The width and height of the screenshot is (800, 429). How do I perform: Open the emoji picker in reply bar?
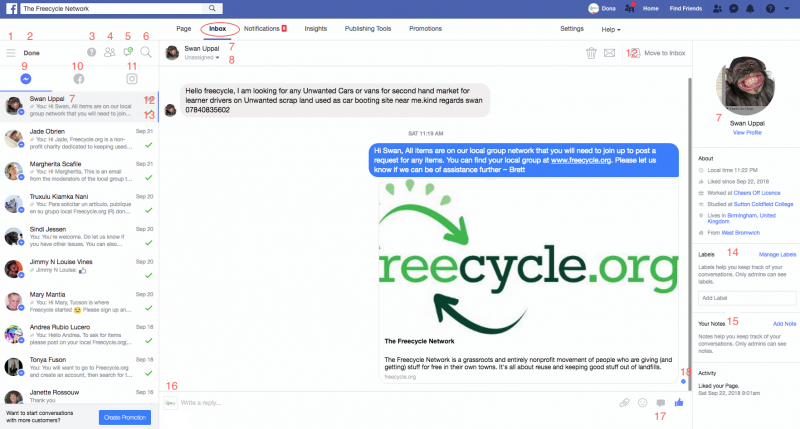coord(642,402)
